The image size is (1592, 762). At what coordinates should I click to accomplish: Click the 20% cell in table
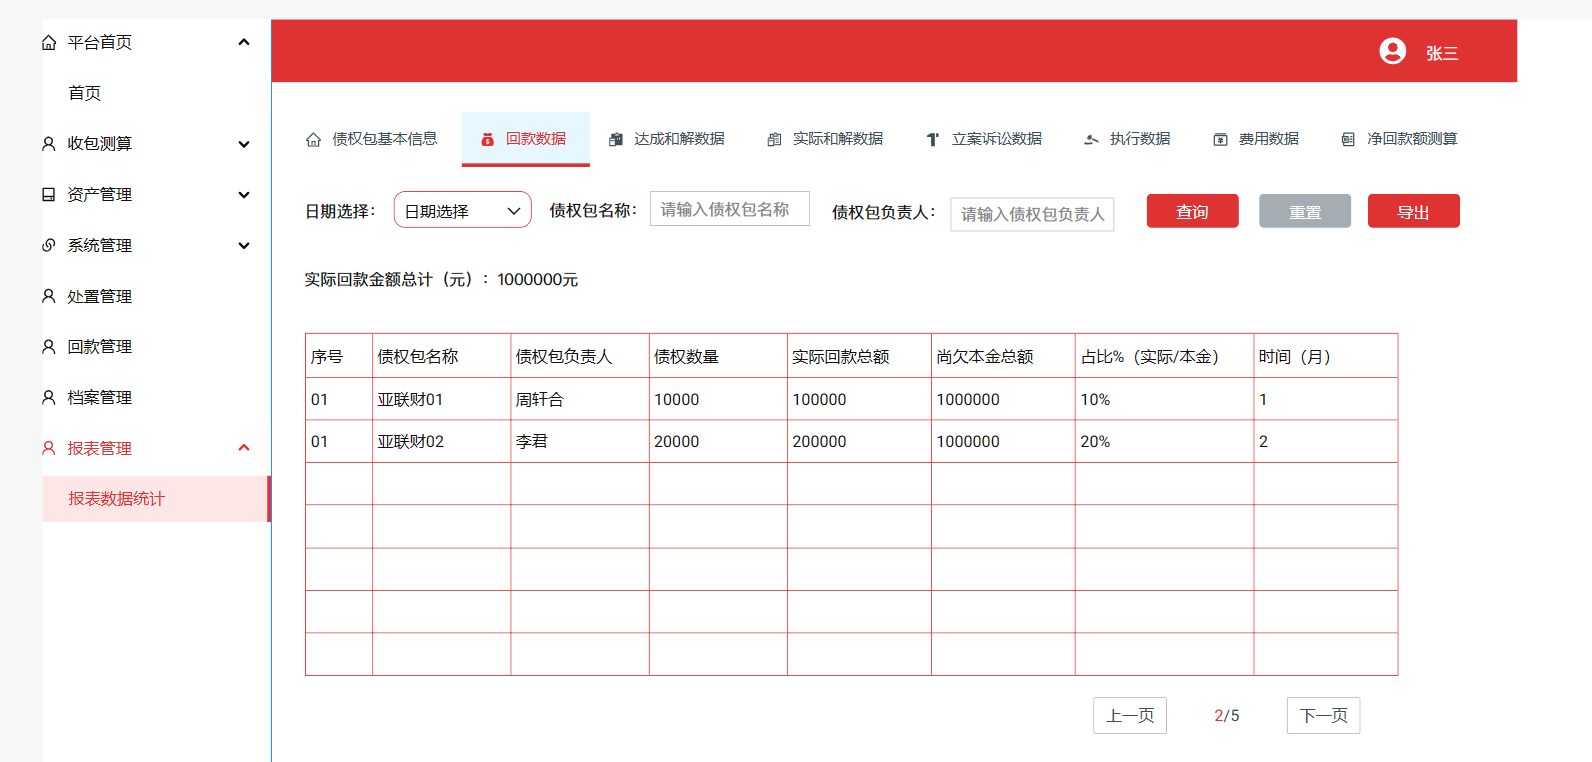coord(1164,441)
